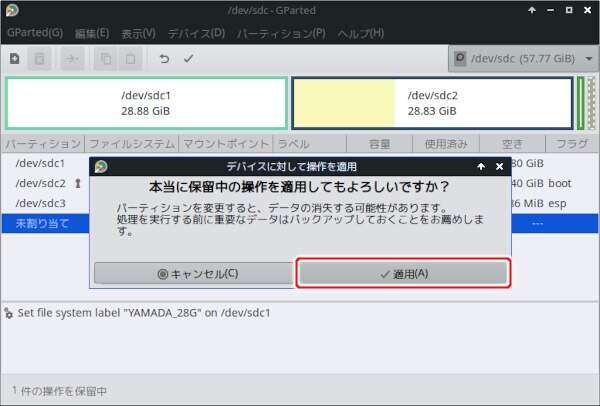
Task: Click the esp flag text
Action: (x=557, y=204)
